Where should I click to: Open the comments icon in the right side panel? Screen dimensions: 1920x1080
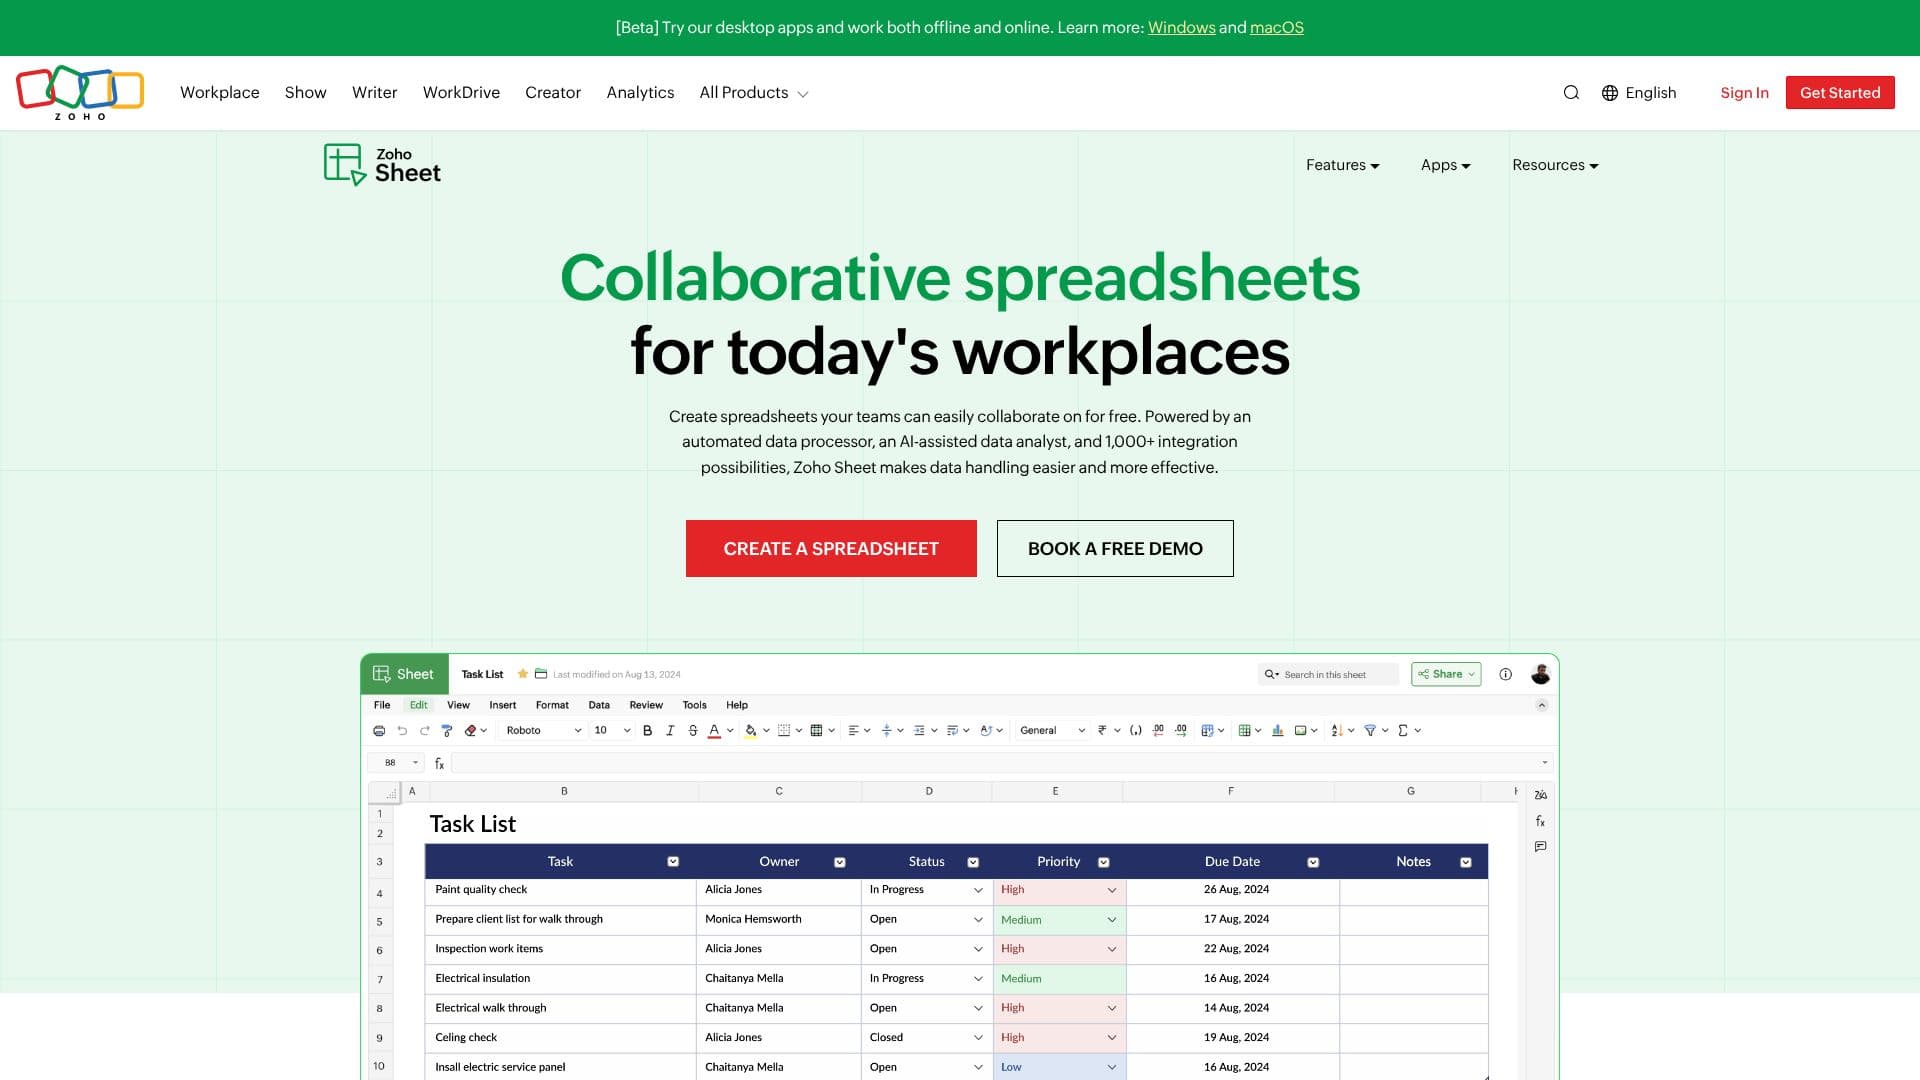pos(1540,847)
